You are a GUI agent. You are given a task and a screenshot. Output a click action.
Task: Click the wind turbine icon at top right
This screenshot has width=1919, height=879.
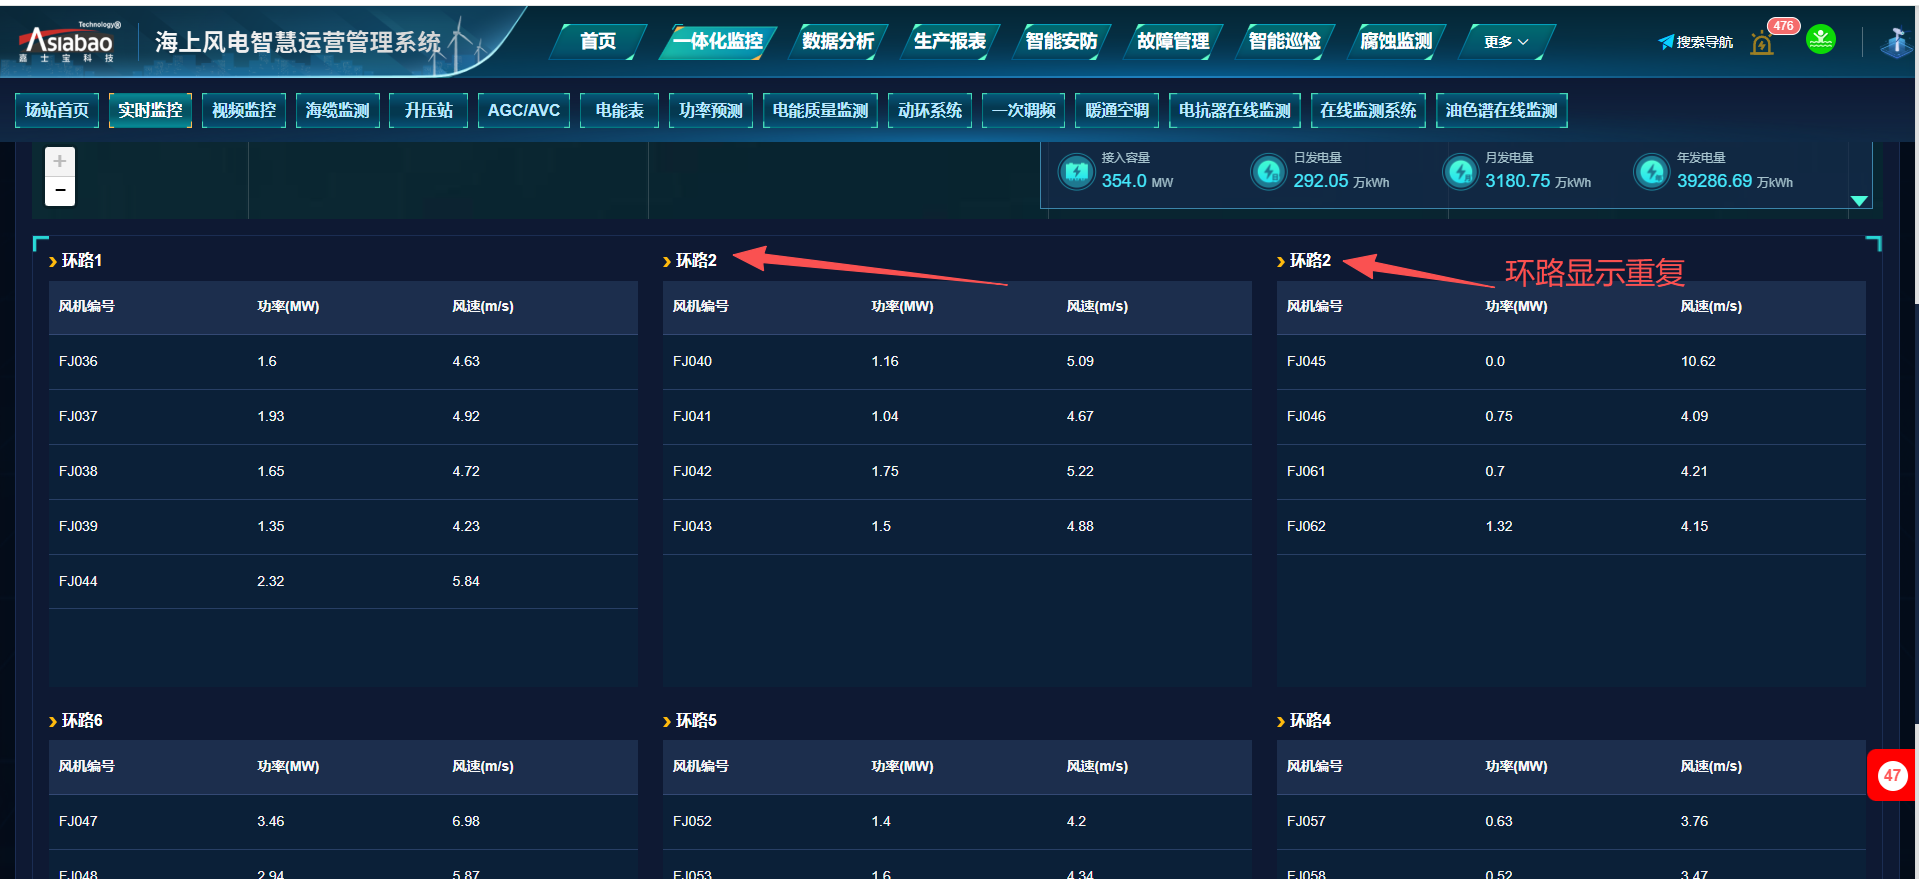(x=1895, y=42)
